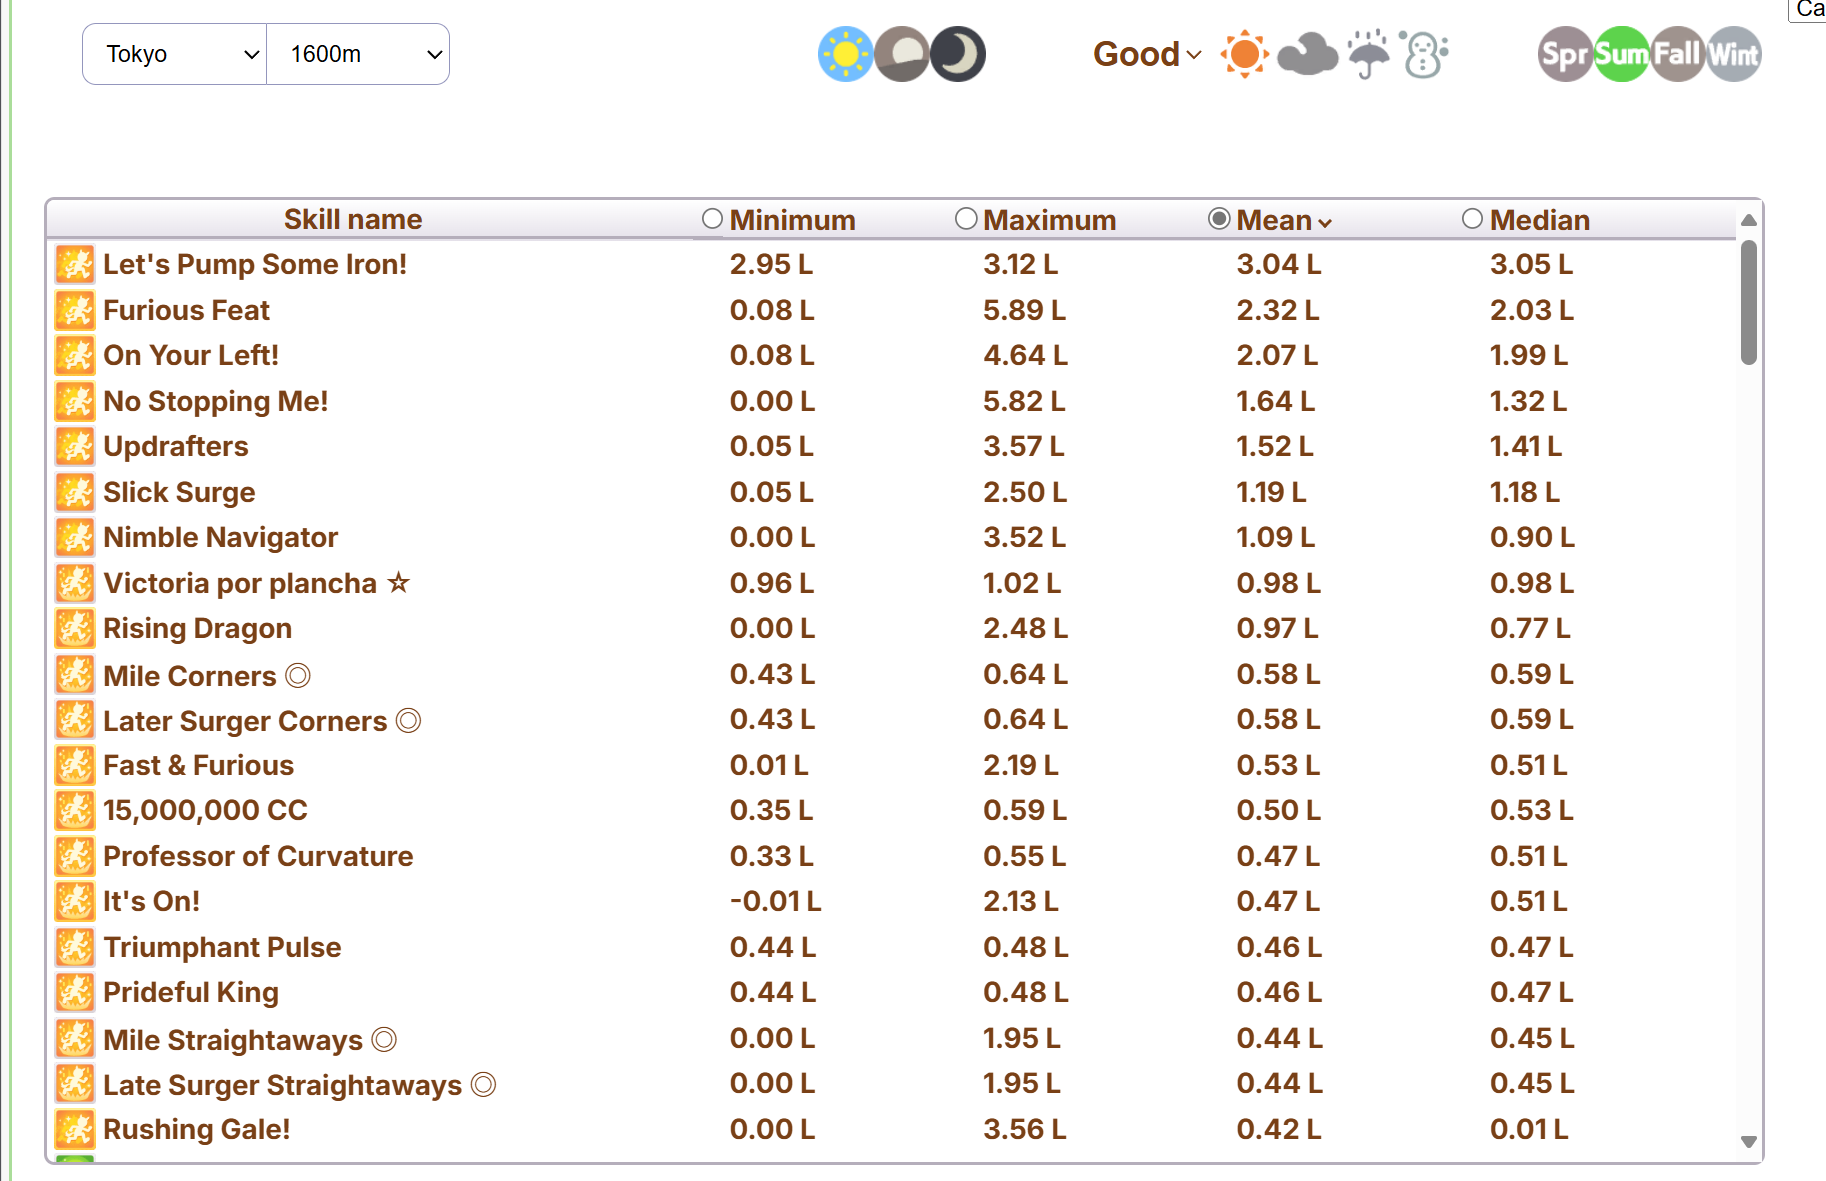Click the Victoria por plancha skill icon
Screen dimensions: 1826x1181
point(75,583)
